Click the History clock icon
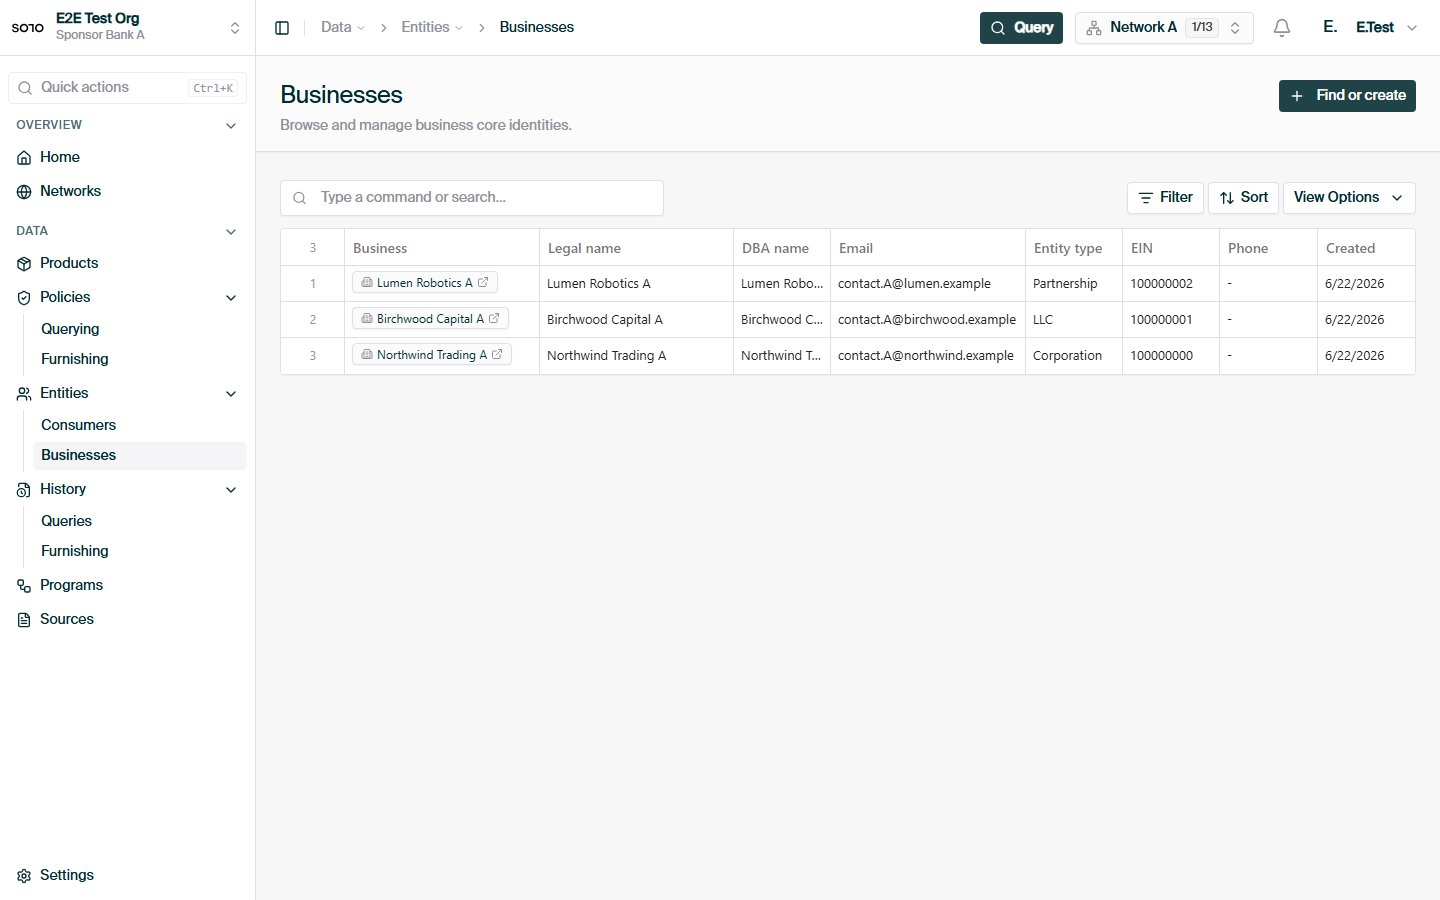This screenshot has width=1440, height=900. [24, 490]
